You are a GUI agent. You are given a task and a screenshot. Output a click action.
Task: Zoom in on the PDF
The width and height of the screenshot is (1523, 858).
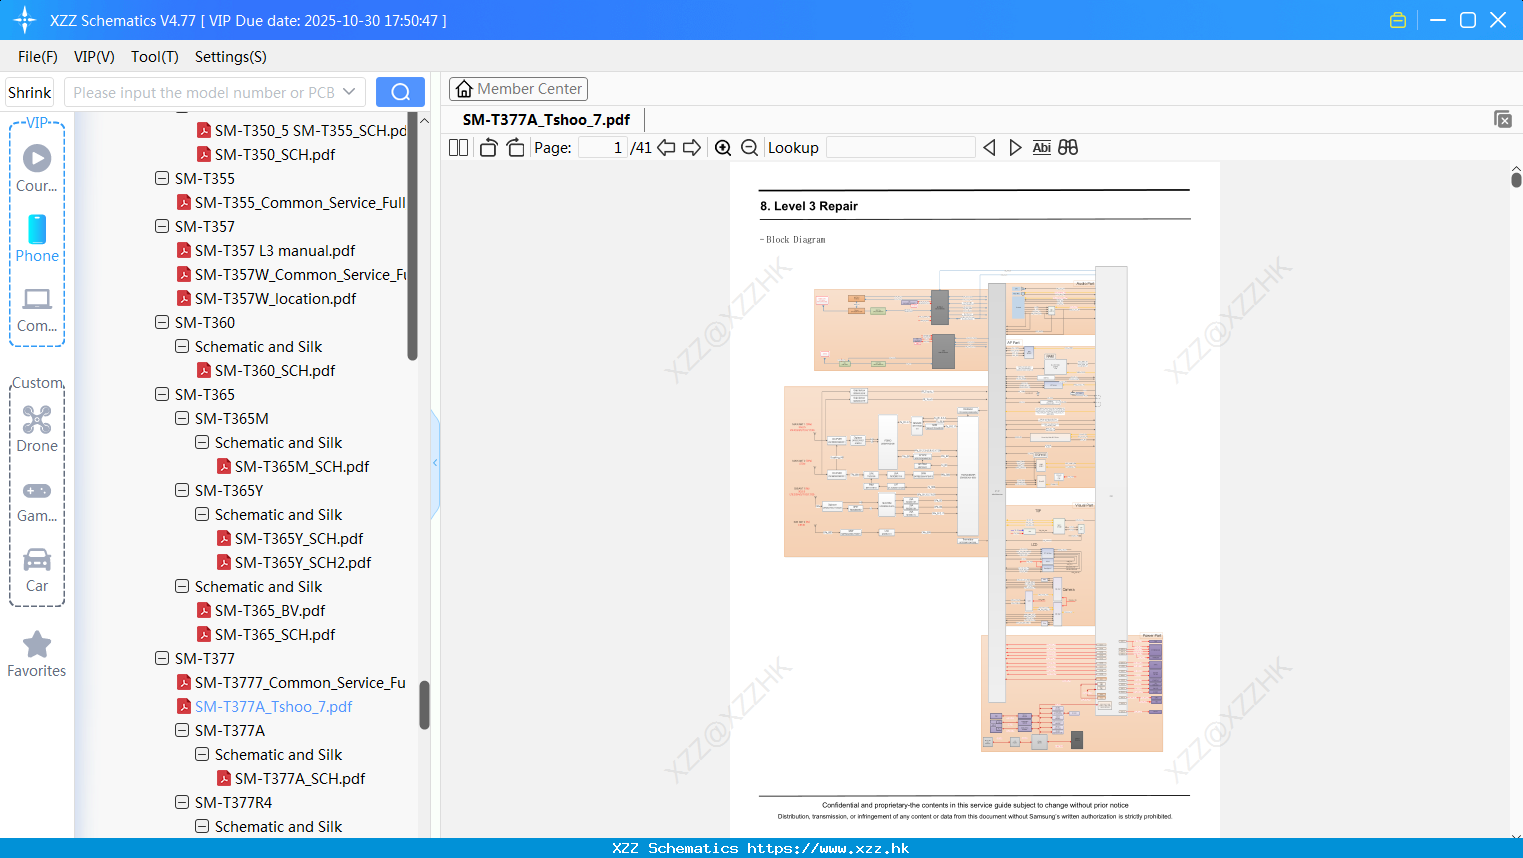(723, 148)
